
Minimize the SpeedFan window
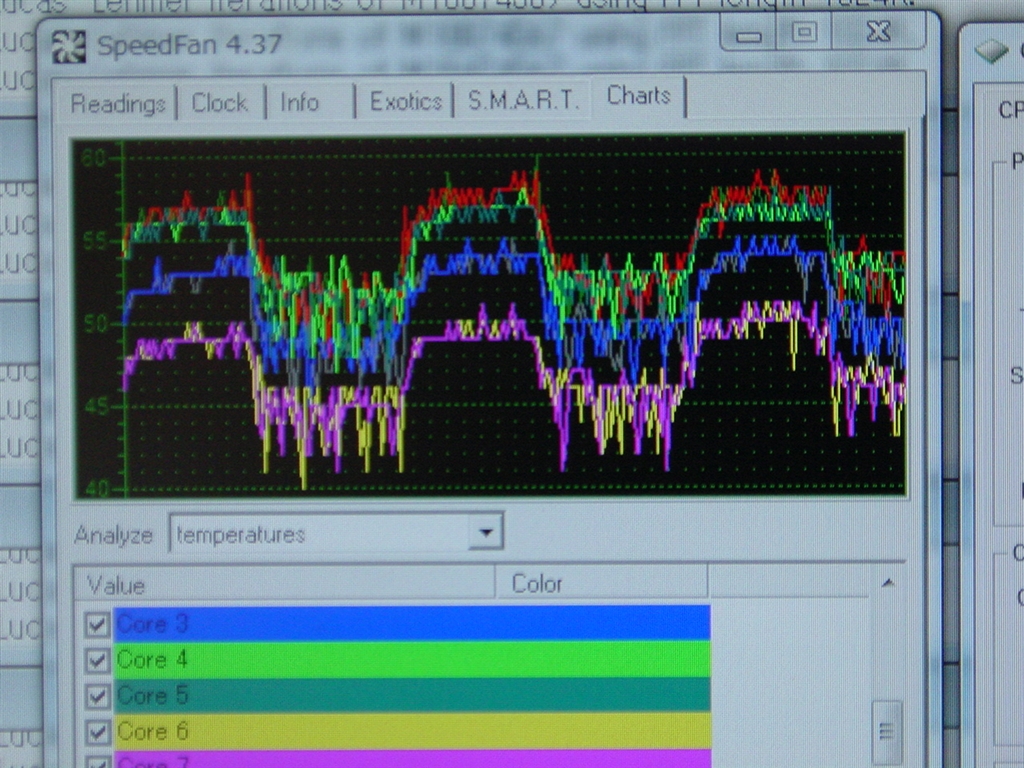749,34
